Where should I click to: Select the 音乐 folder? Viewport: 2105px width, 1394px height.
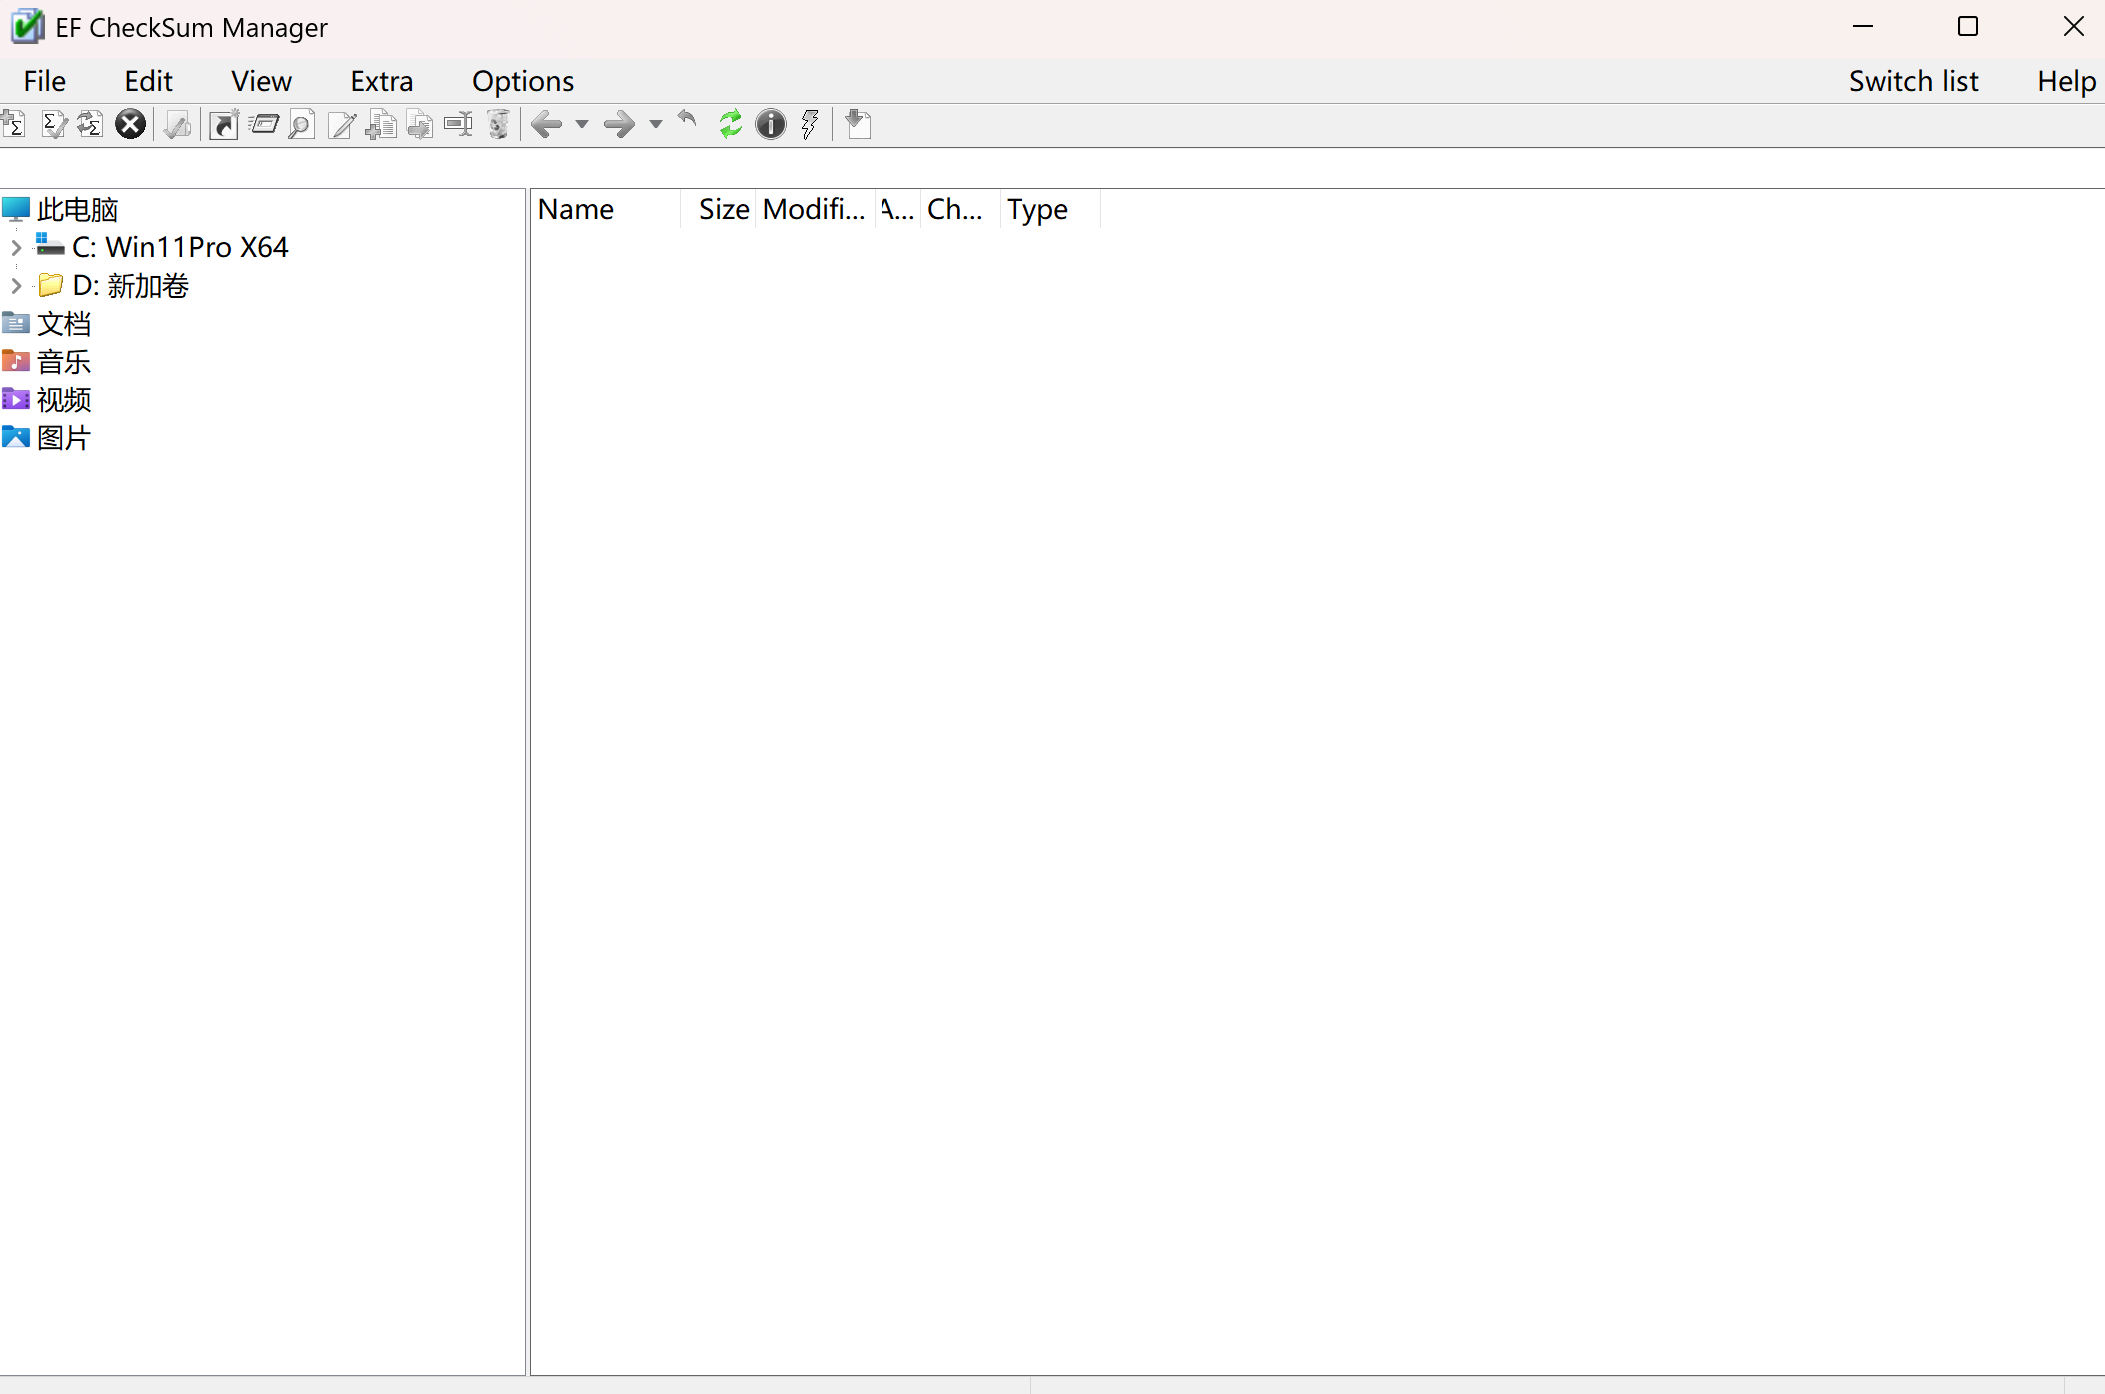[x=64, y=362]
